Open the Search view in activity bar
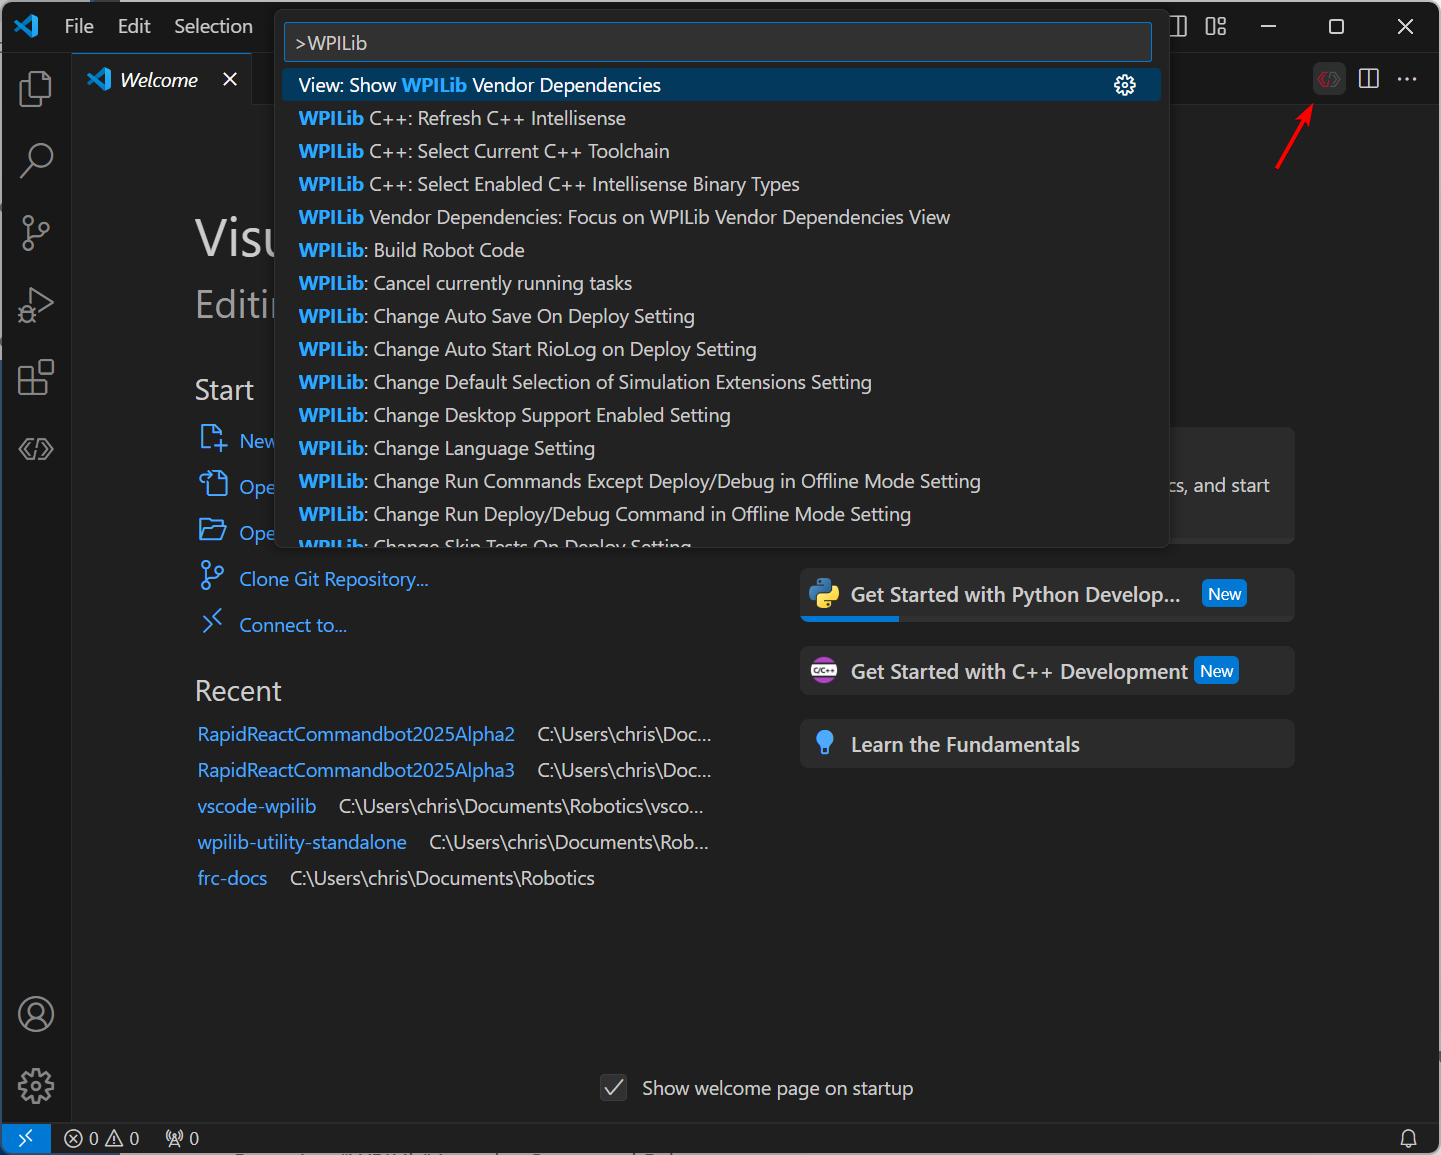Screen dimensions: 1441x1155 click(36, 160)
